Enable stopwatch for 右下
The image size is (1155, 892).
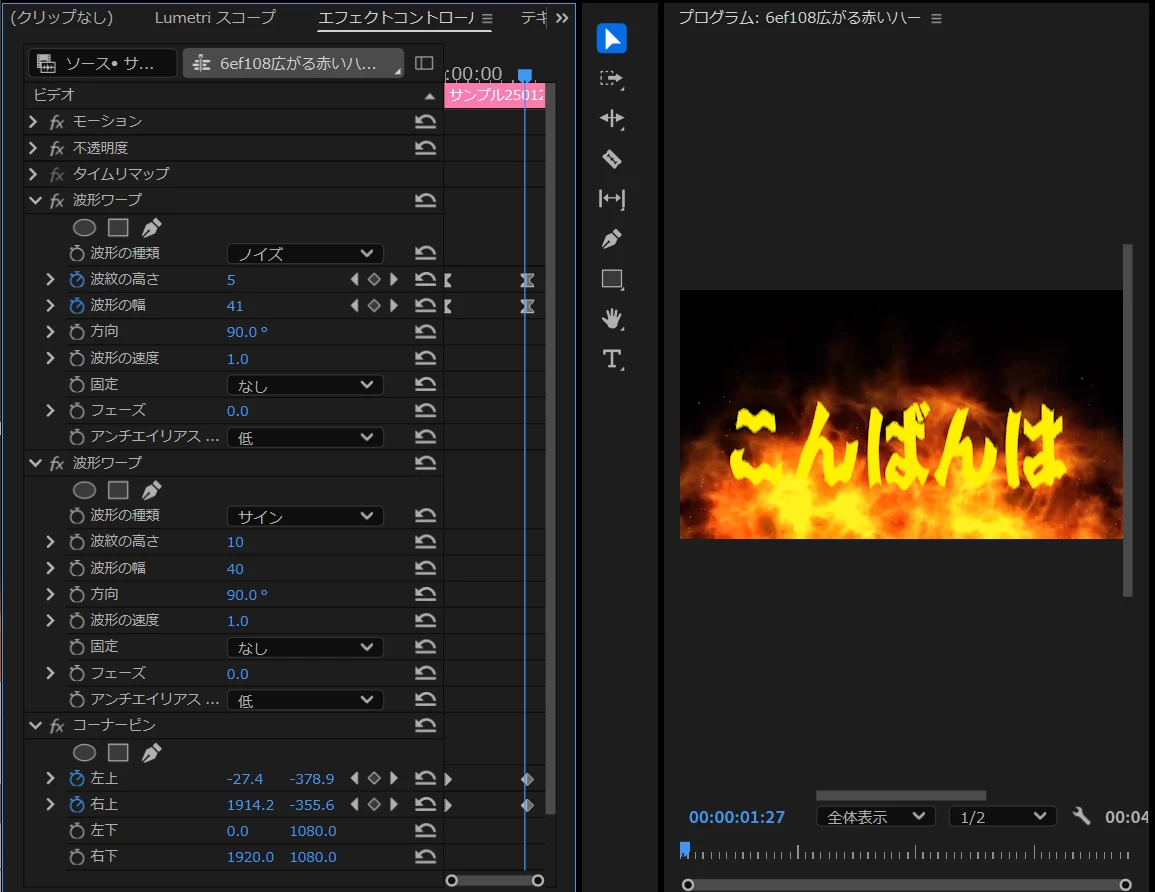coord(77,857)
